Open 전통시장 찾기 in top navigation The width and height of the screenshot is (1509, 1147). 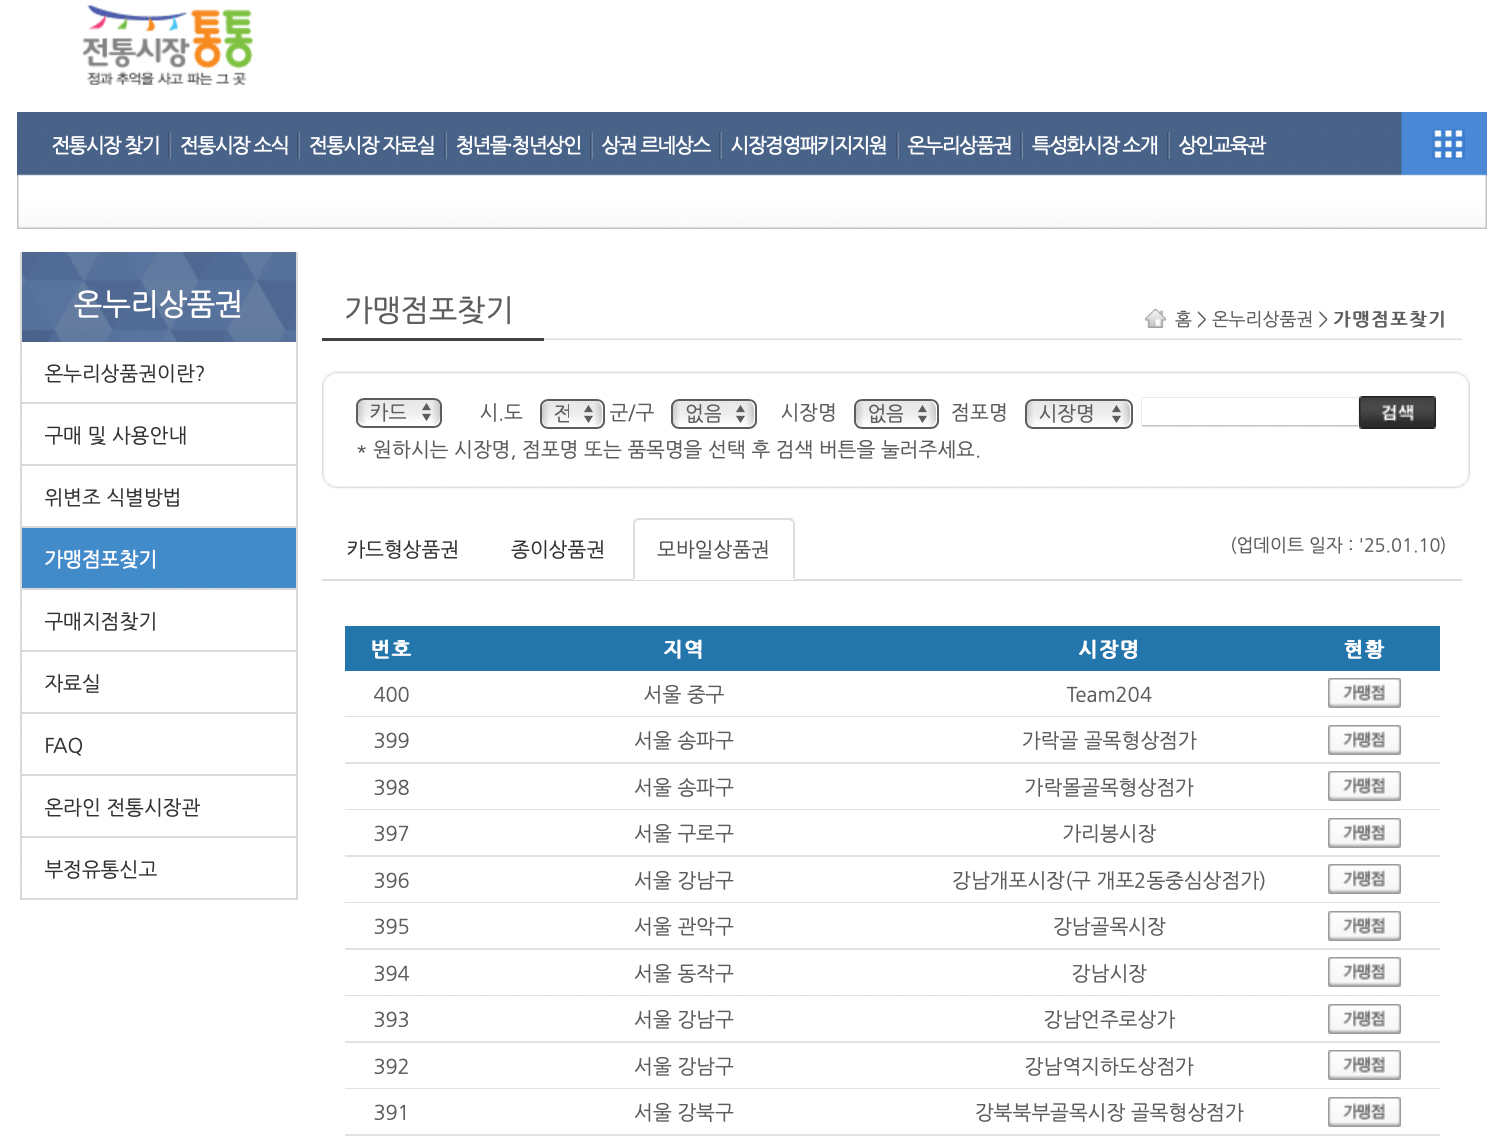point(106,145)
